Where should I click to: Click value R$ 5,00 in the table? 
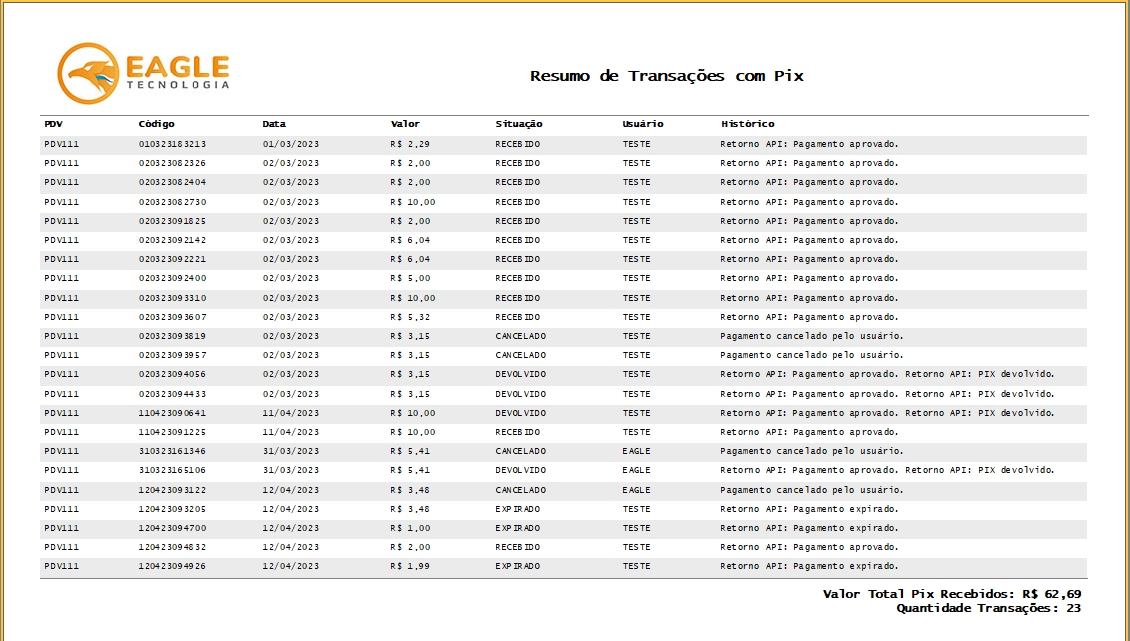click(x=410, y=278)
